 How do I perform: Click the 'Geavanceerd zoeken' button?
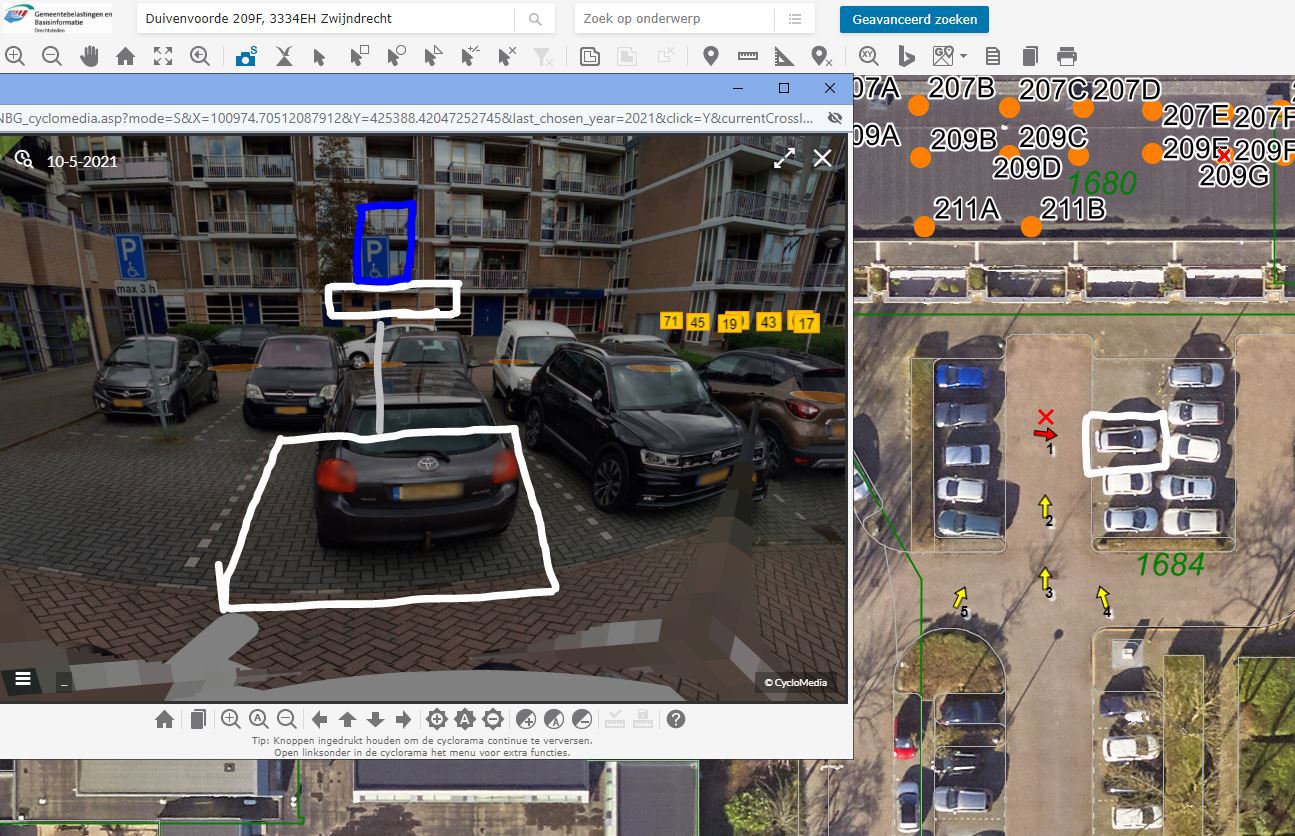click(914, 19)
